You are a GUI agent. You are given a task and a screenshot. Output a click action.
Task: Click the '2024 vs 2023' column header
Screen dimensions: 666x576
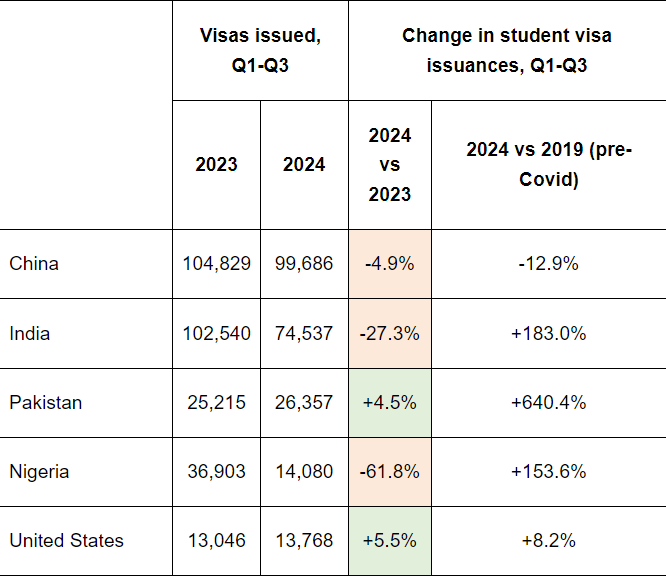pos(390,165)
